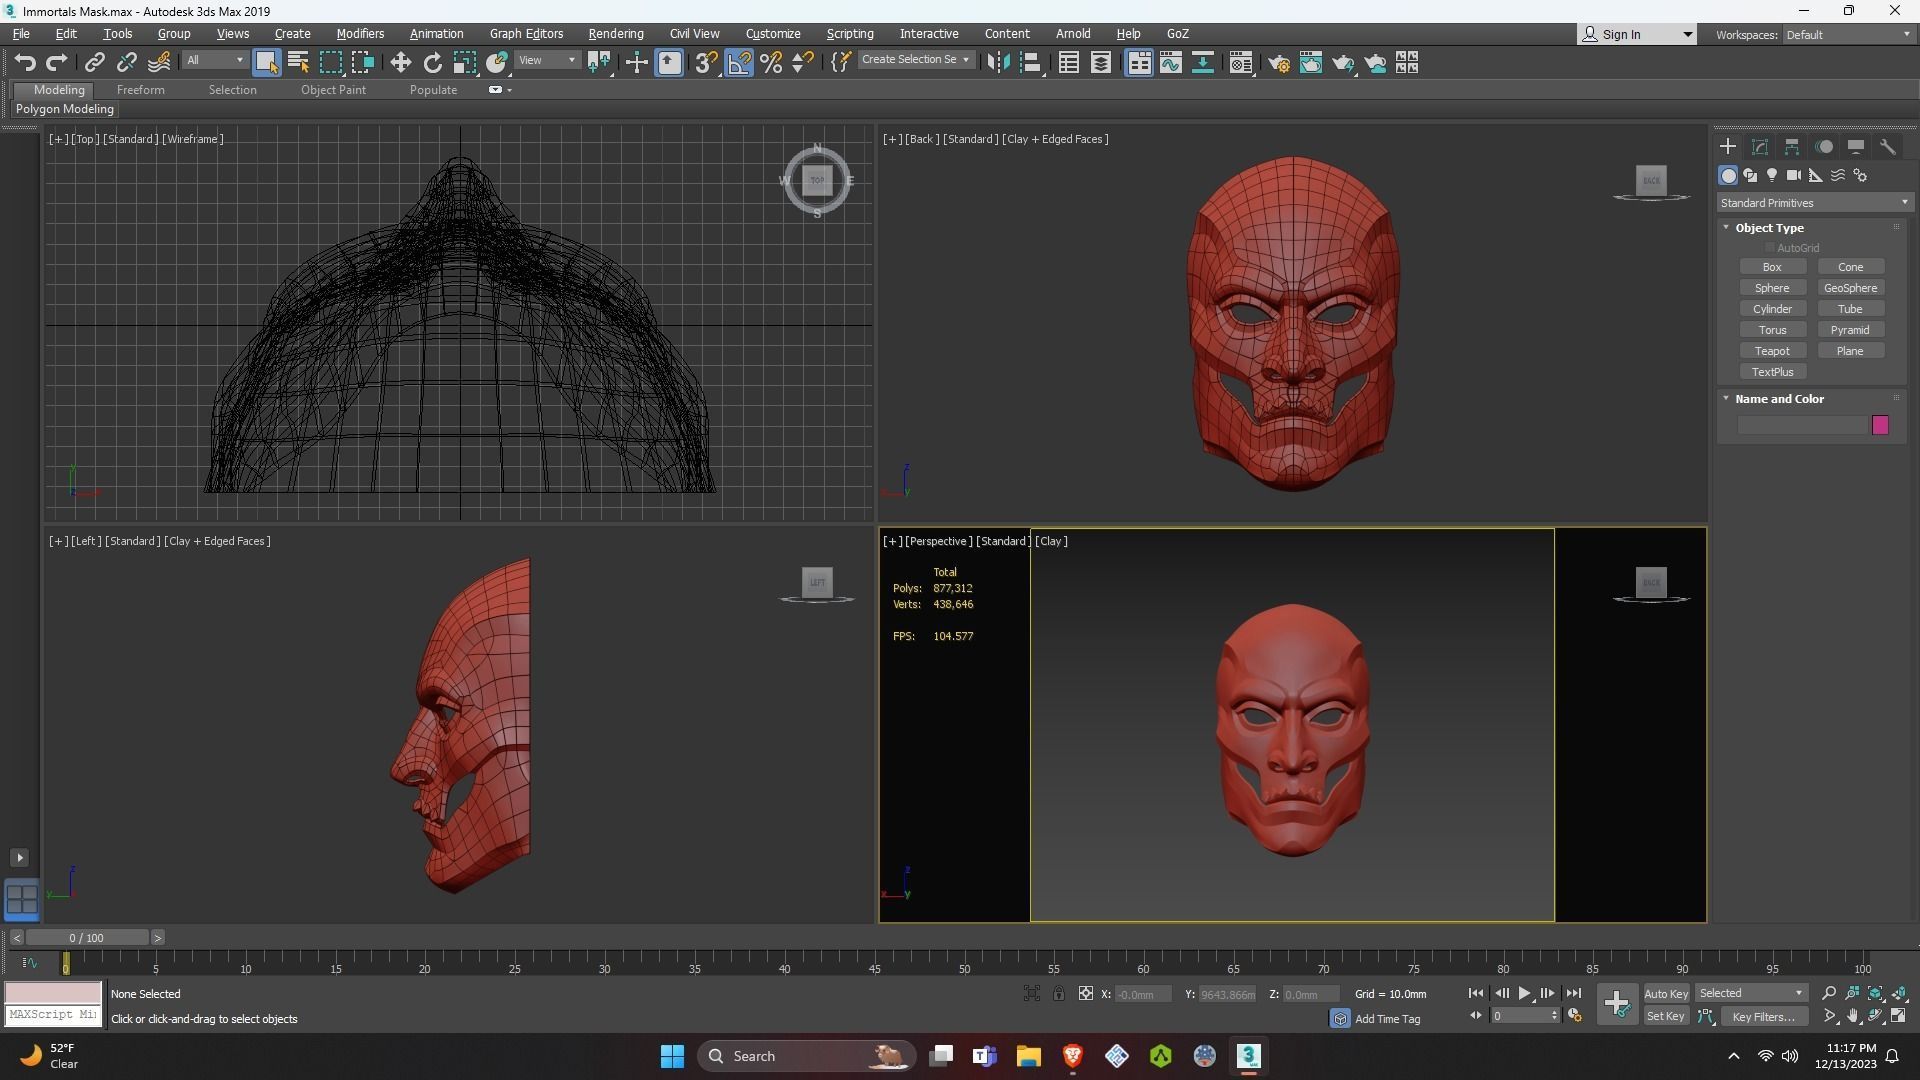The height and width of the screenshot is (1080, 1920).
Task: Click Use Pivot Point Center icon
Action: [x=600, y=63]
